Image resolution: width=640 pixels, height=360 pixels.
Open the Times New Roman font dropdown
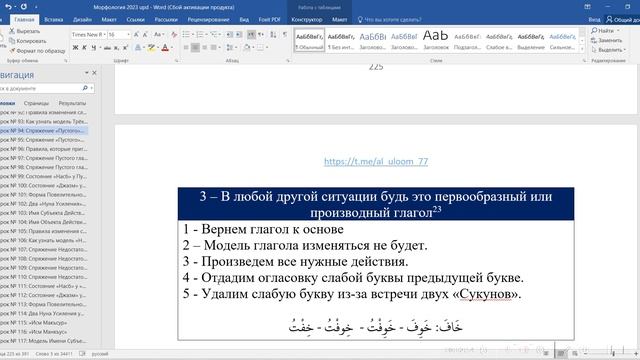pos(104,35)
